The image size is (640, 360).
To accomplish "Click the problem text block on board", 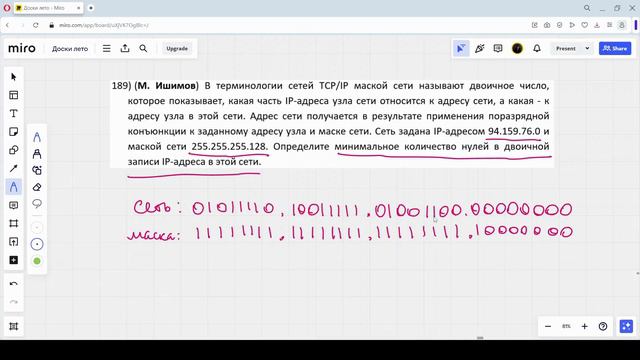I will [331, 124].
